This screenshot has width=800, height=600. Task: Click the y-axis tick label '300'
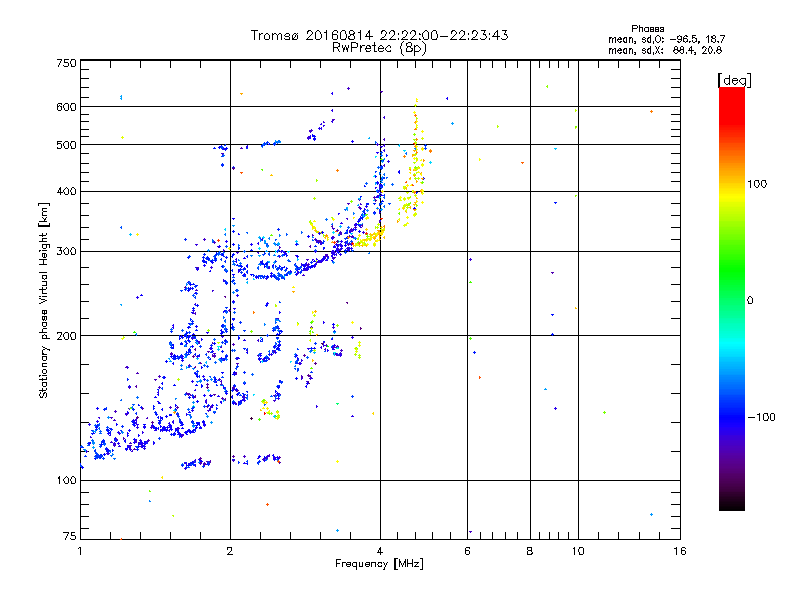click(x=66, y=252)
